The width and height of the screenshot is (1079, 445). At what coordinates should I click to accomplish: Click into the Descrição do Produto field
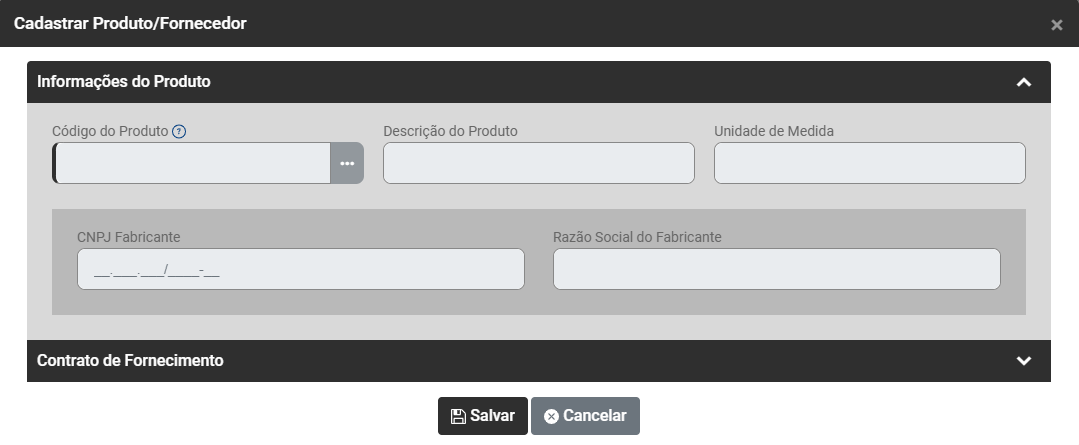[x=538, y=163]
